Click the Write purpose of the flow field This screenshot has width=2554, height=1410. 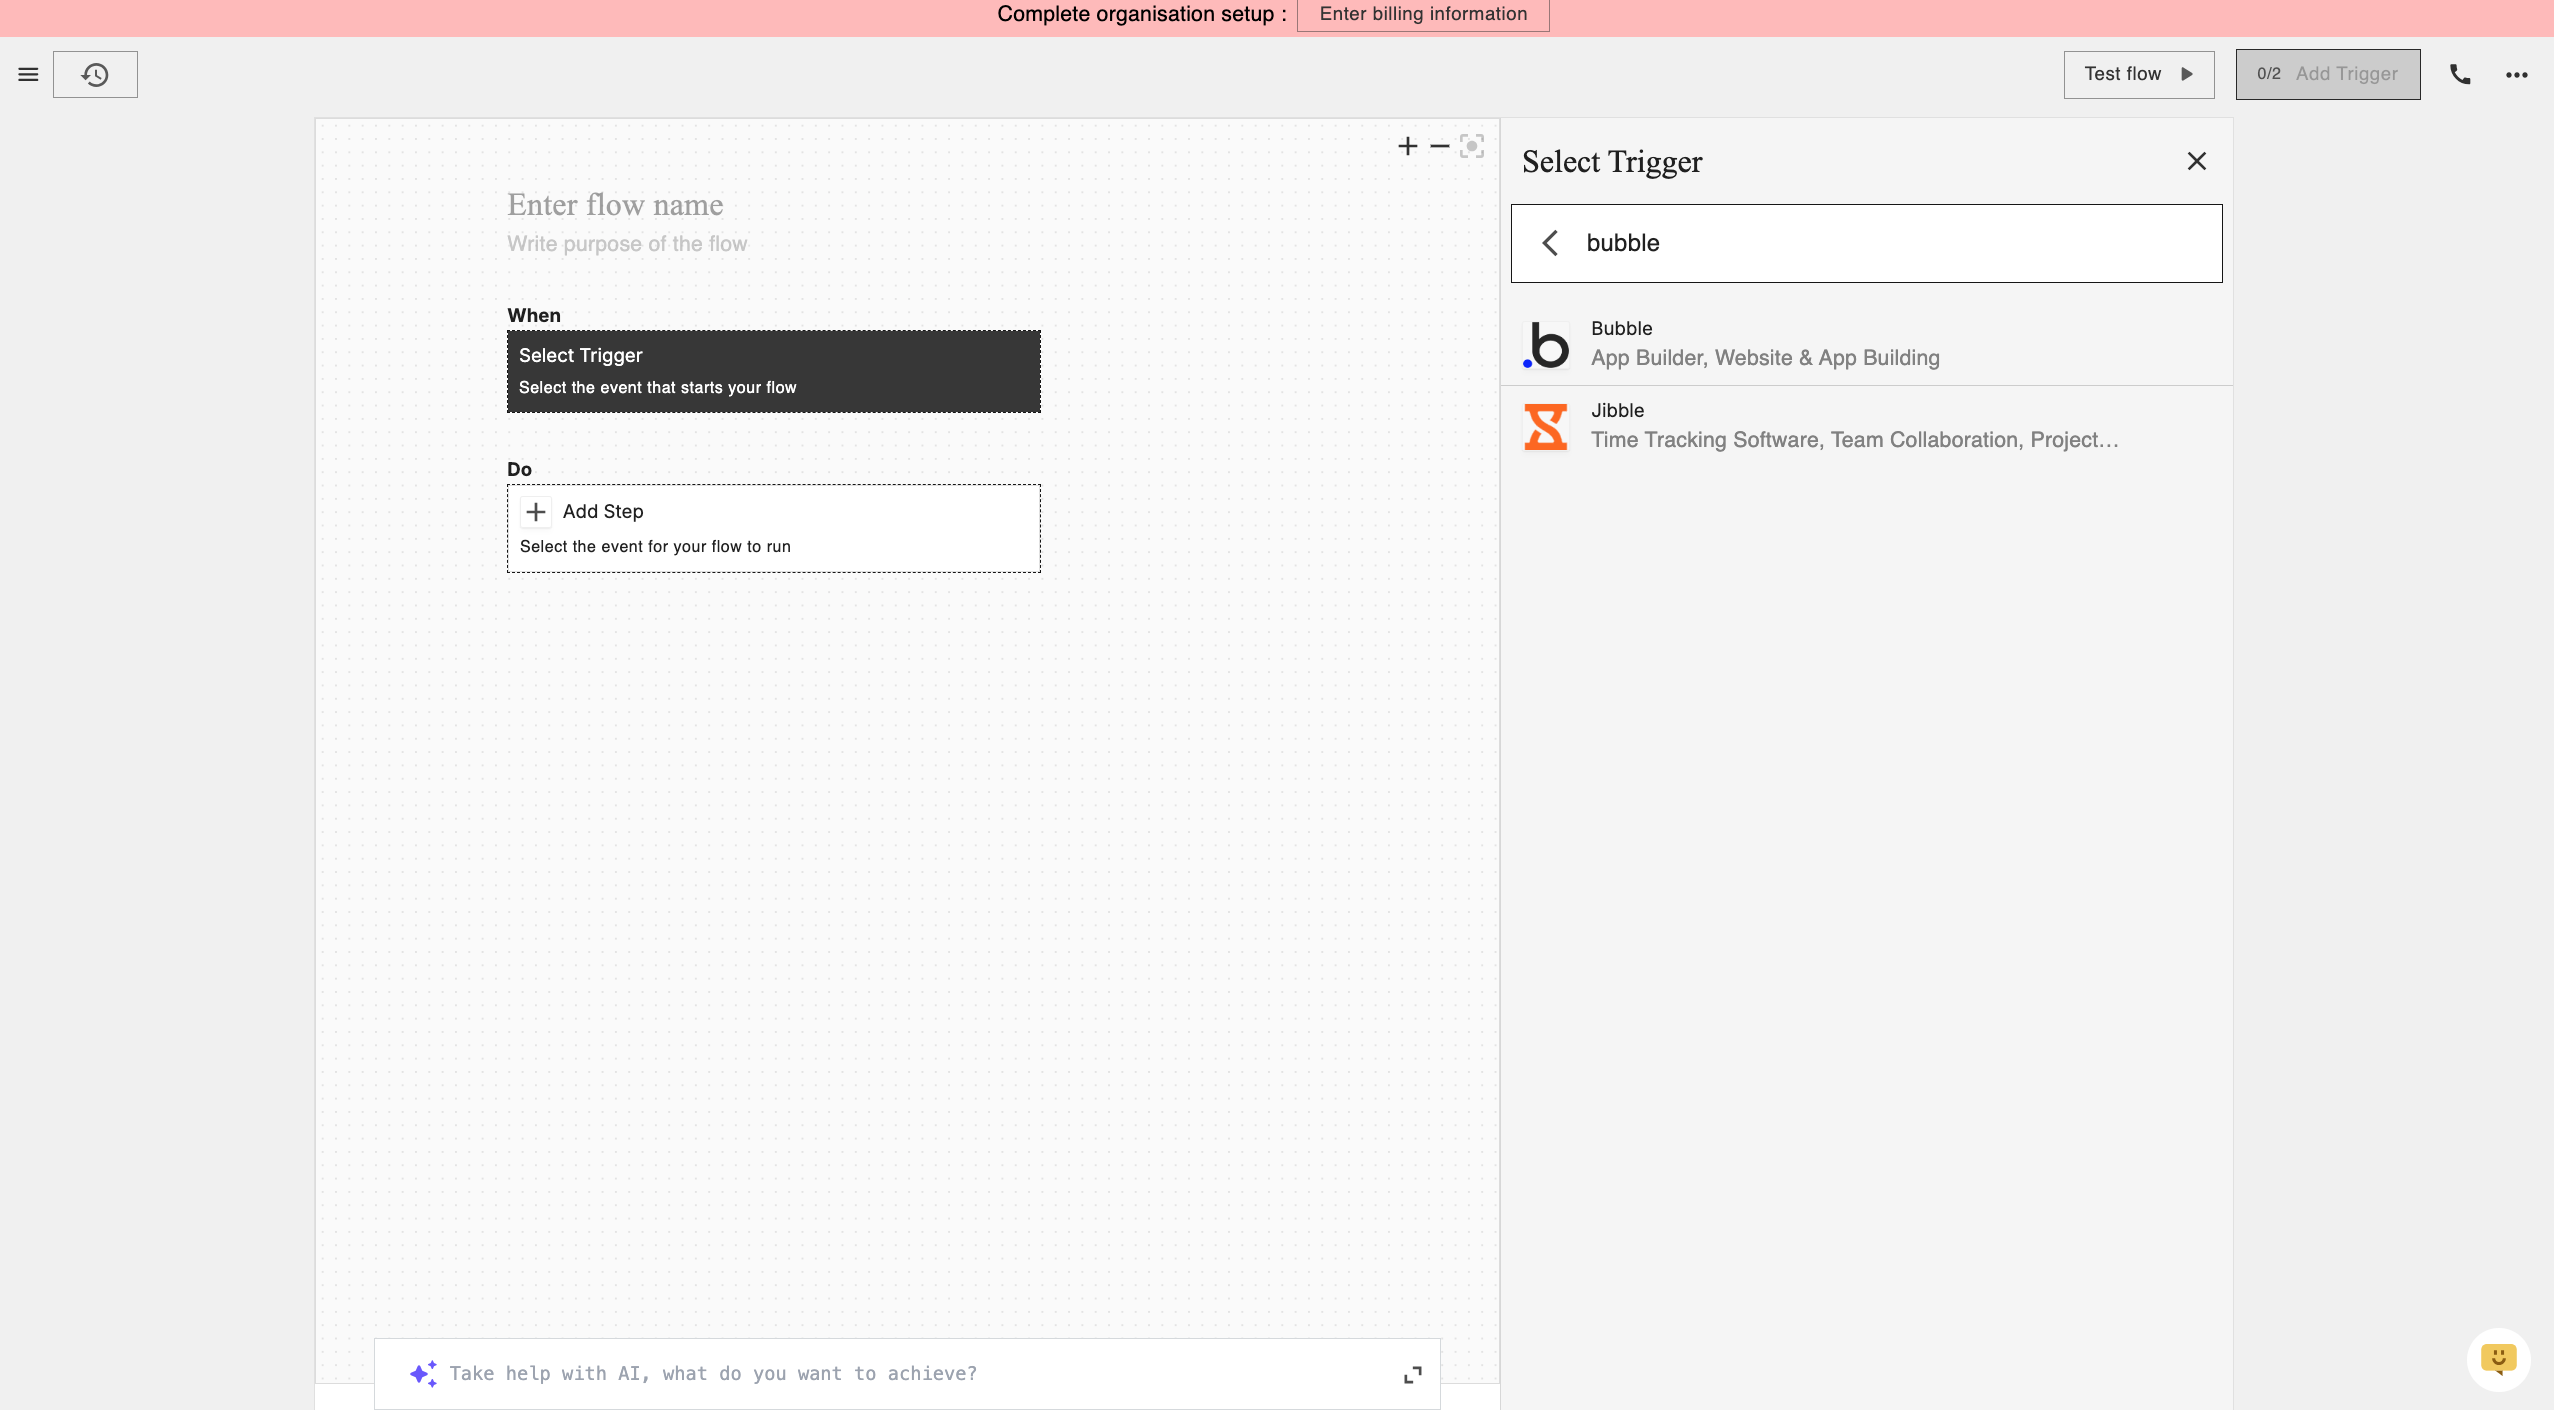click(627, 244)
